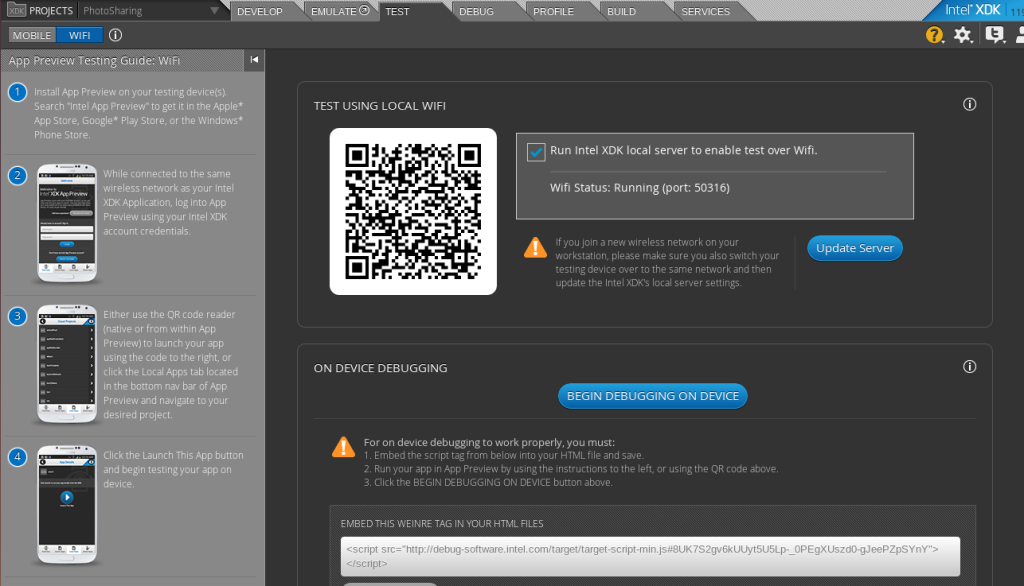Select the WIFI testing mode
Screen dimensions: 1024x586
79,35
